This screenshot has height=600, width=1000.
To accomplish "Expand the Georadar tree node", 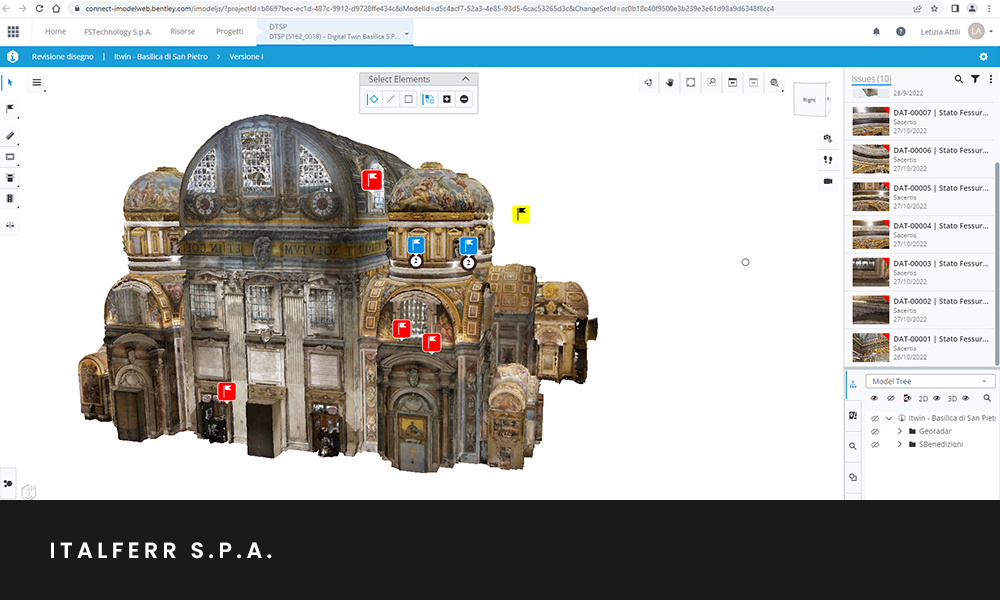I will click(x=899, y=431).
